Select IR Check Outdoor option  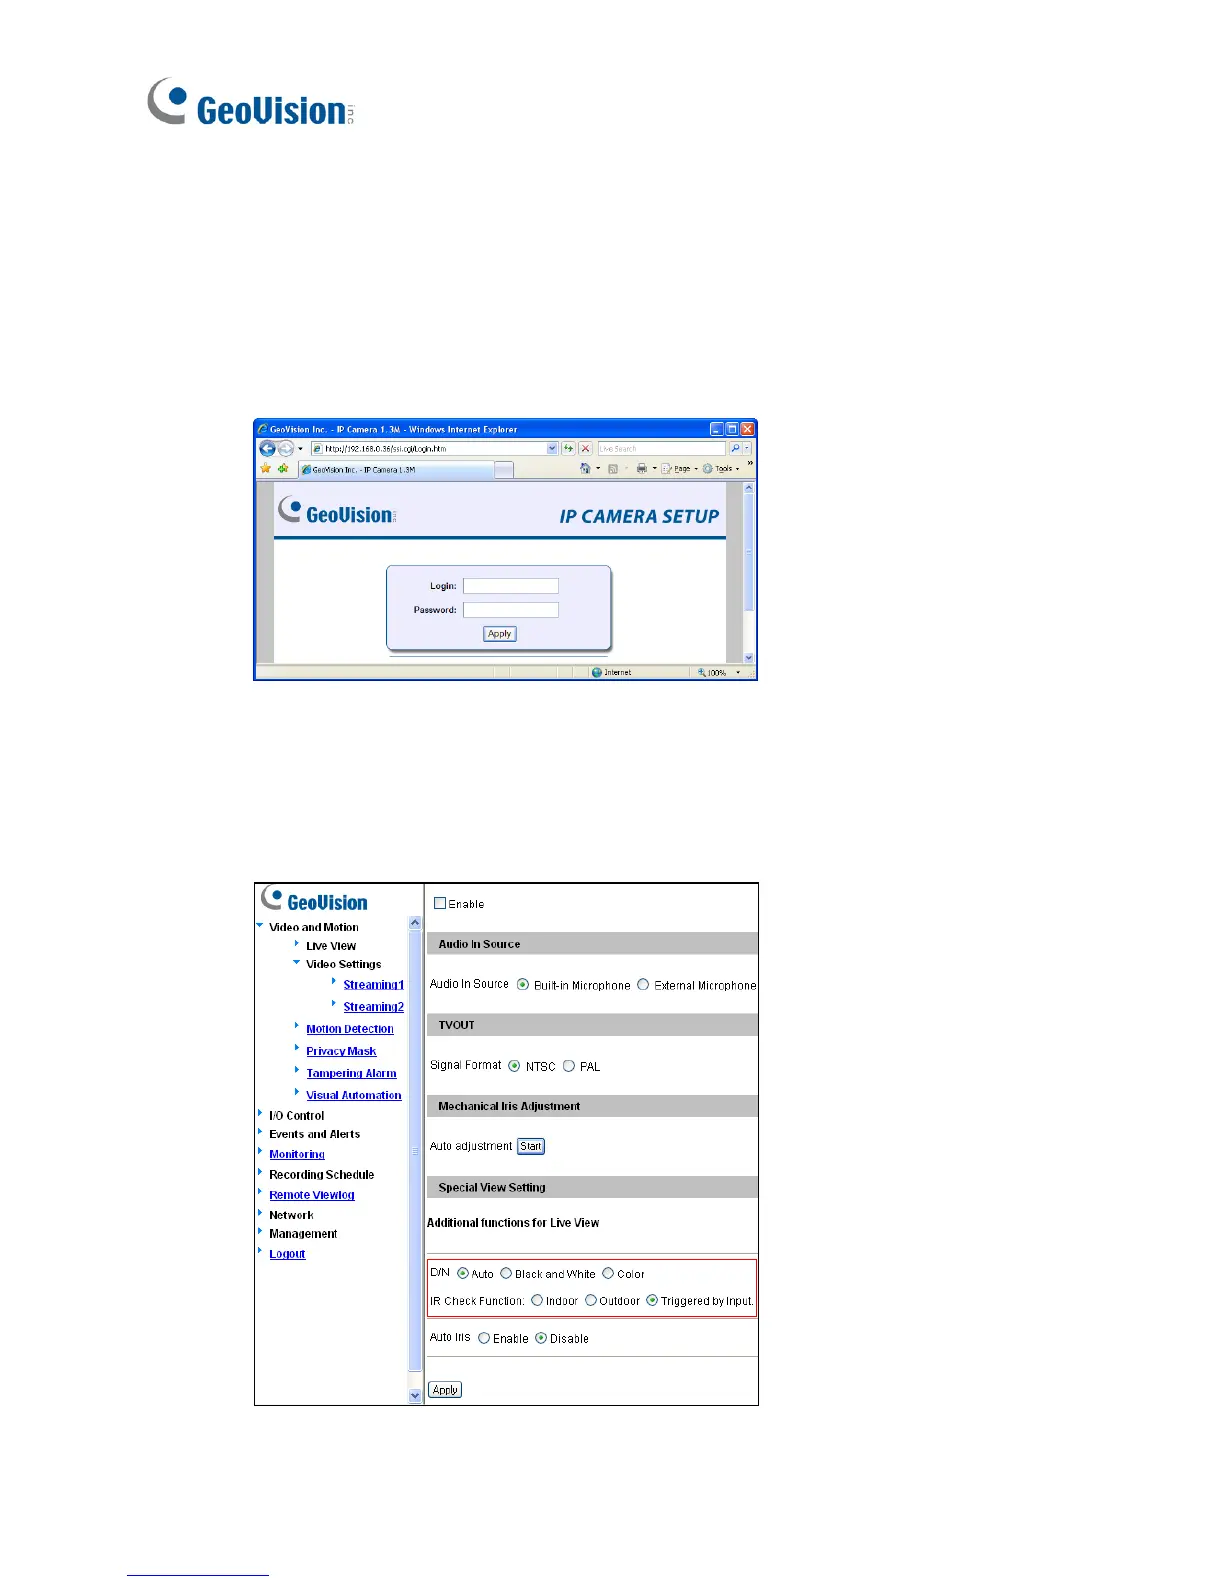[591, 1301]
